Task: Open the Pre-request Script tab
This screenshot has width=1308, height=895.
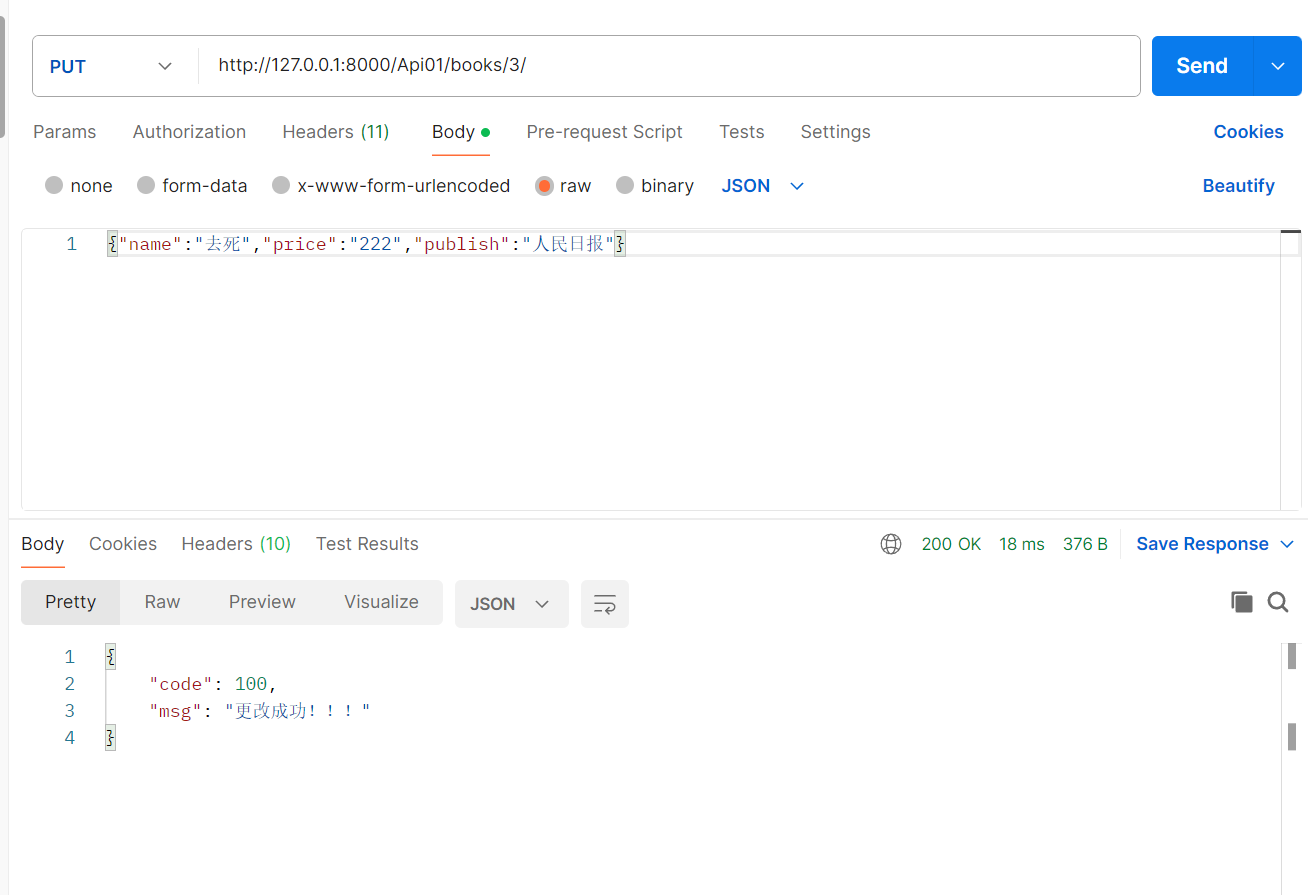Action: 605,132
